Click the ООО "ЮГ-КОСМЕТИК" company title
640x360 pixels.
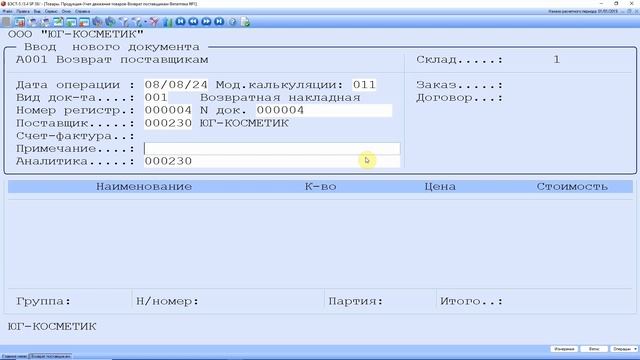tap(76, 34)
